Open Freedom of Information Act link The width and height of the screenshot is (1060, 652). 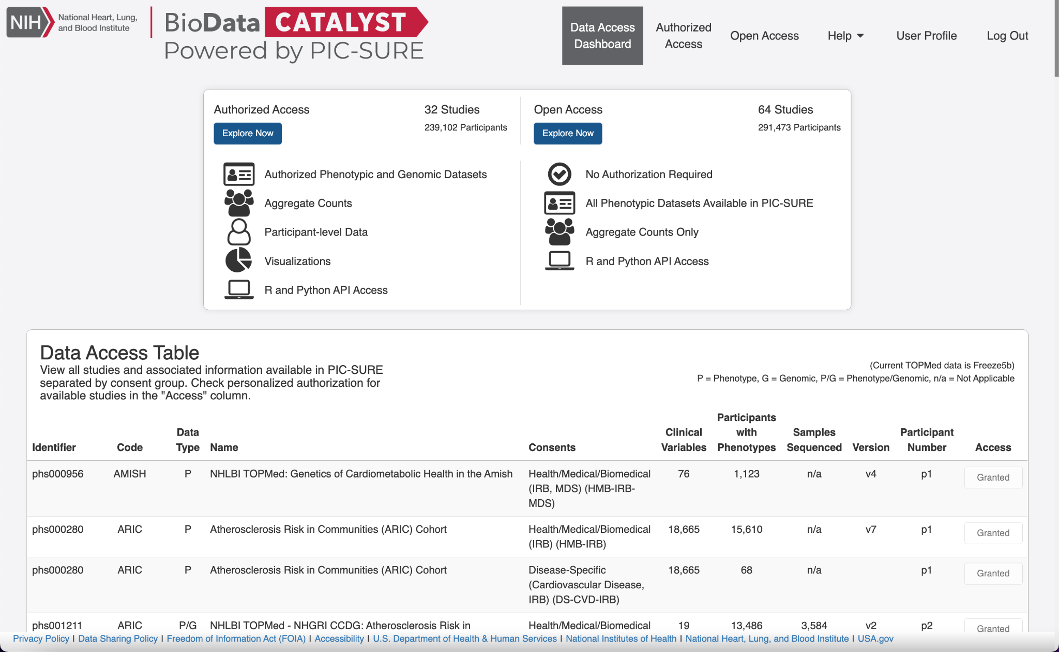coord(236,639)
